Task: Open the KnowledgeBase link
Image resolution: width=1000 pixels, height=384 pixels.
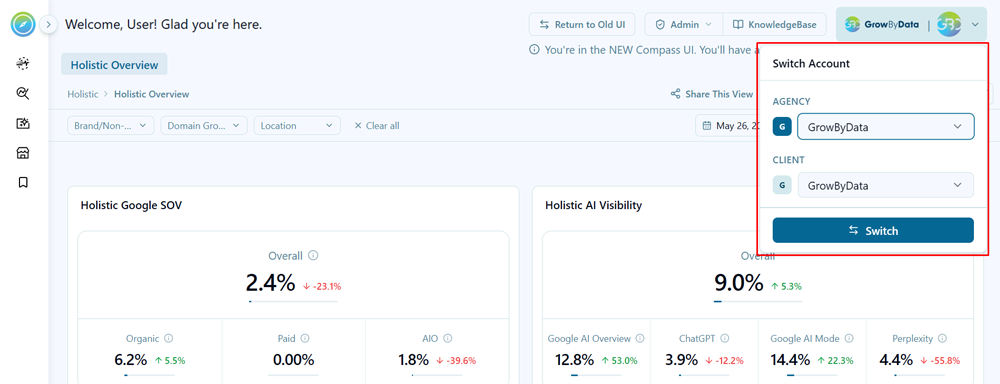Action: pyautogui.click(x=774, y=25)
